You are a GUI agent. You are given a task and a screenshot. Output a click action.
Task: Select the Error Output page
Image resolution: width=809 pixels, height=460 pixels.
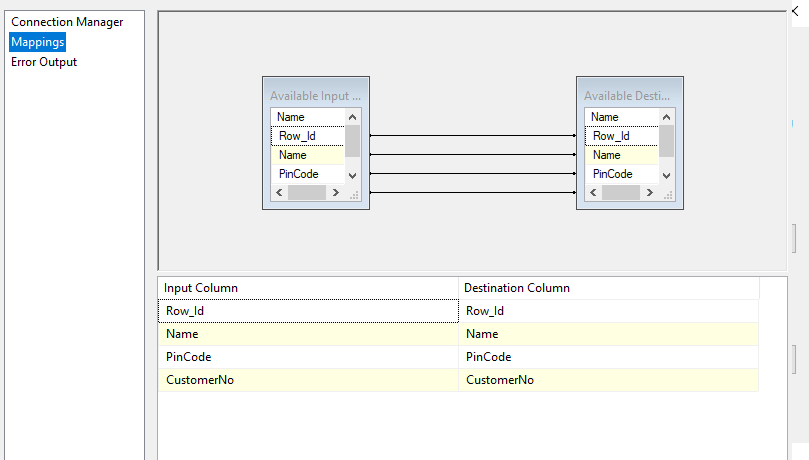click(44, 62)
